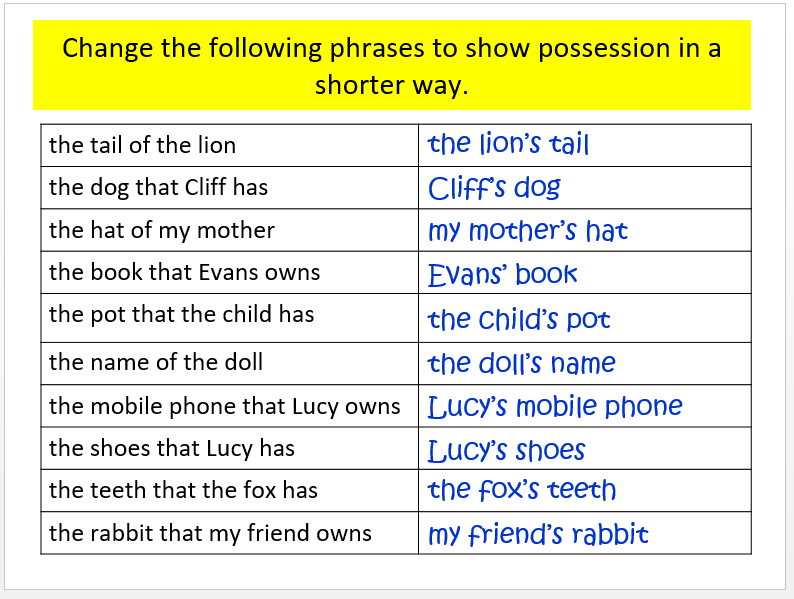Click the answer 'the child's pot'
Image resolution: width=794 pixels, height=599 pixels.
(x=518, y=320)
